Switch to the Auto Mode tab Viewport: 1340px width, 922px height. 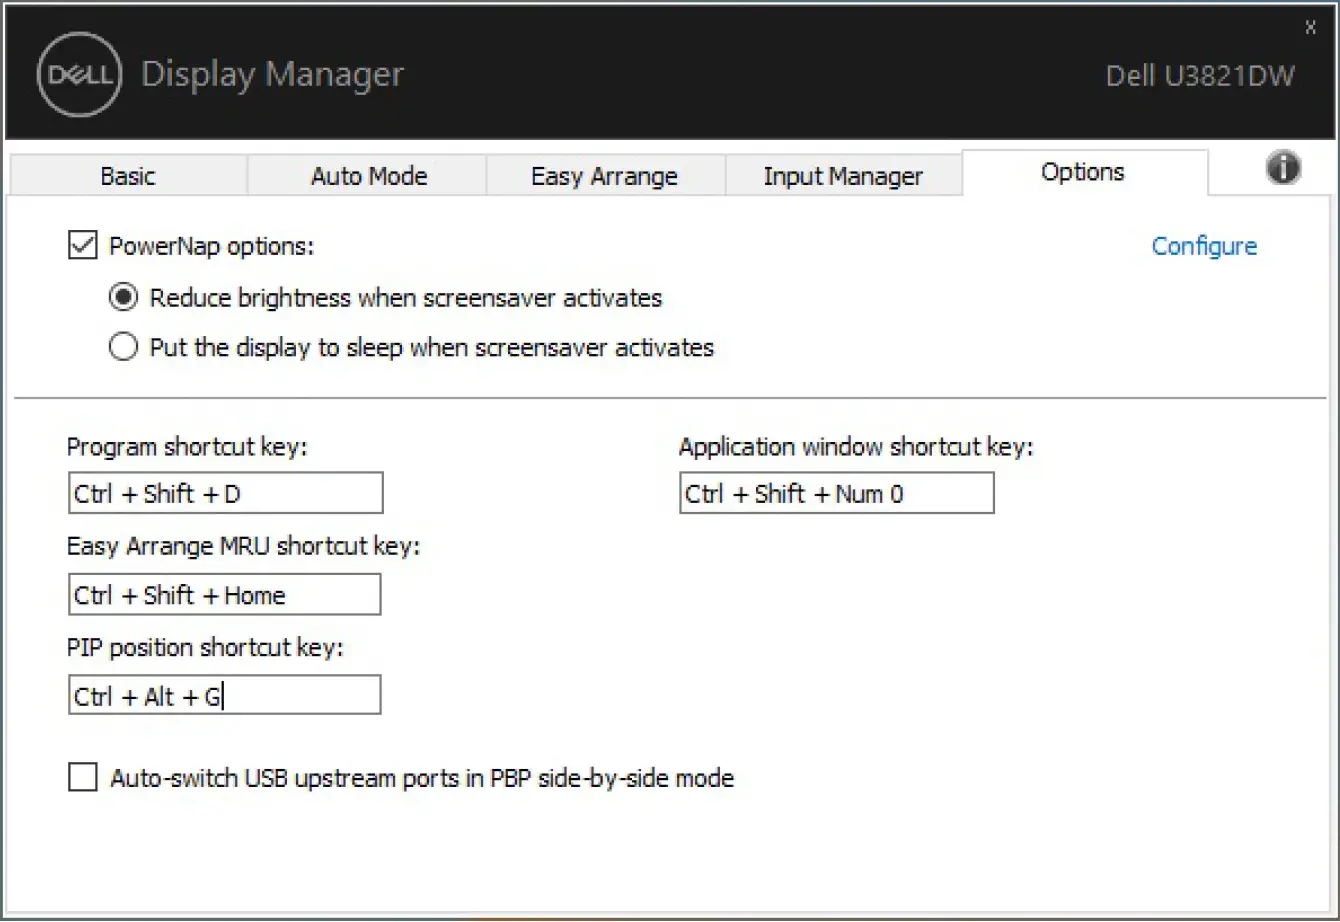pyautogui.click(x=368, y=176)
